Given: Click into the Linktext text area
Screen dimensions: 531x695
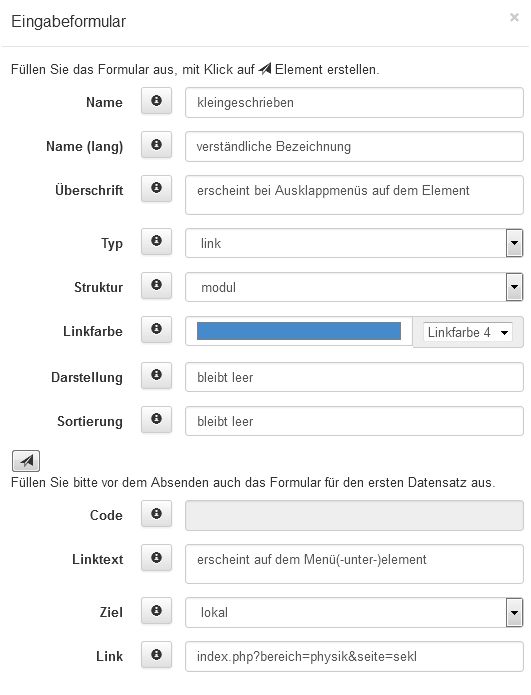Looking at the screenshot, I should pos(354,564).
